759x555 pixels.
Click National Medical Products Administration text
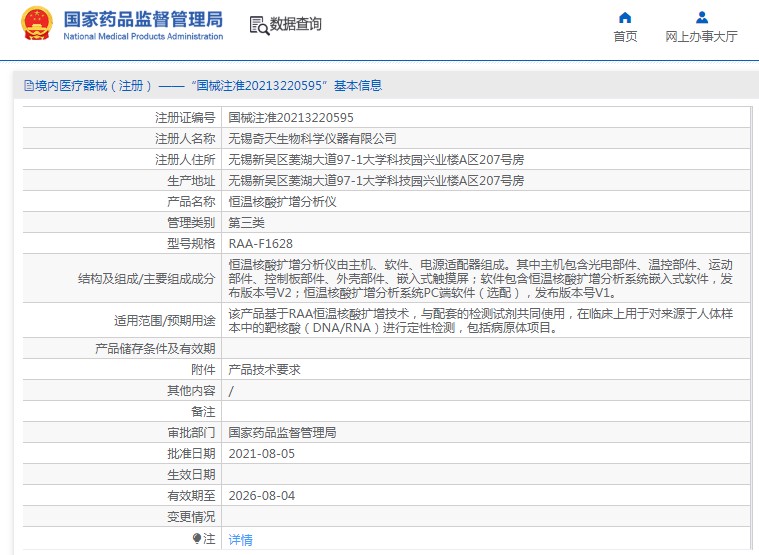click(143, 36)
